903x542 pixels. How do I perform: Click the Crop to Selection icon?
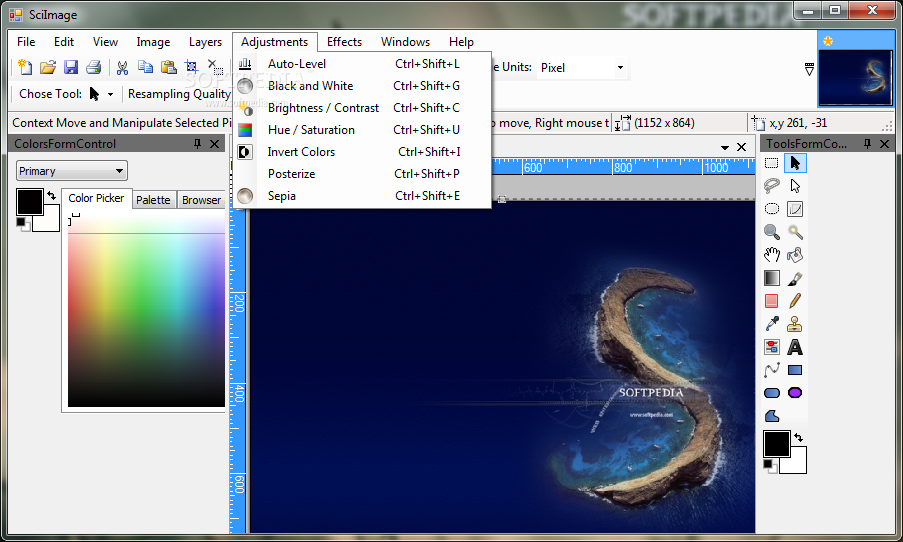191,67
